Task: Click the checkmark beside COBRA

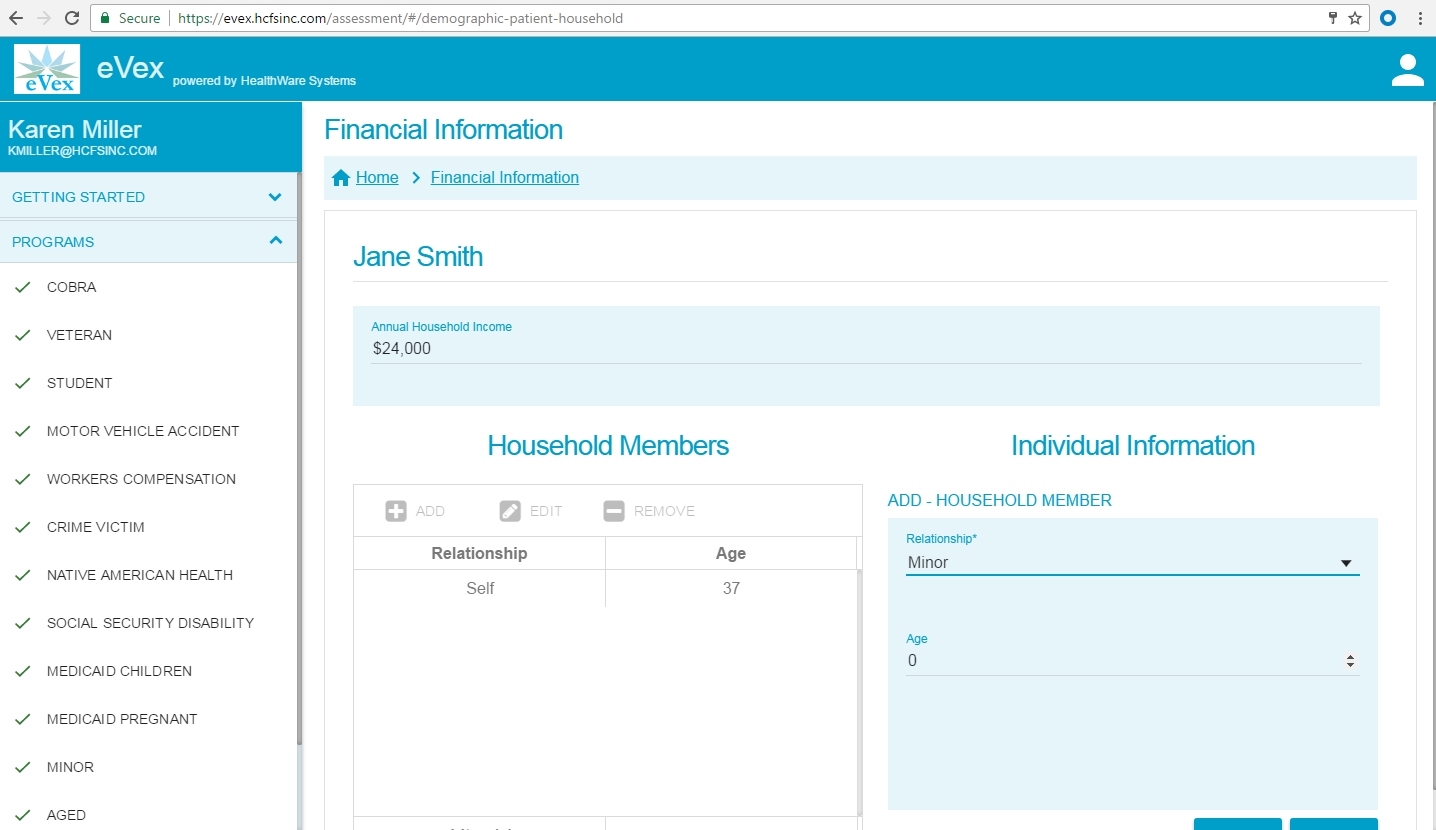Action: [x=23, y=288]
